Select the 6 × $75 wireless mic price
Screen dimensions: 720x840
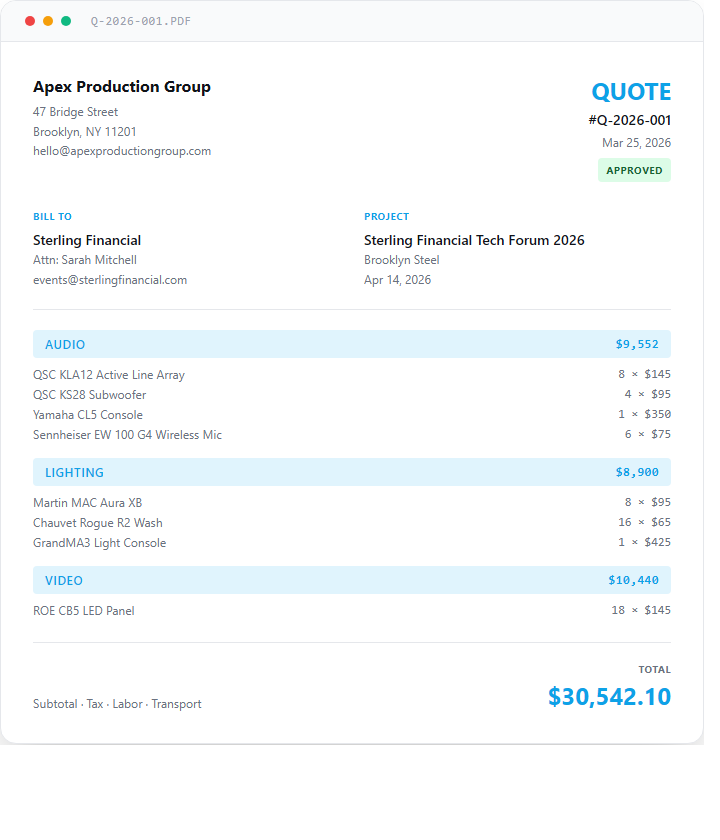point(648,434)
